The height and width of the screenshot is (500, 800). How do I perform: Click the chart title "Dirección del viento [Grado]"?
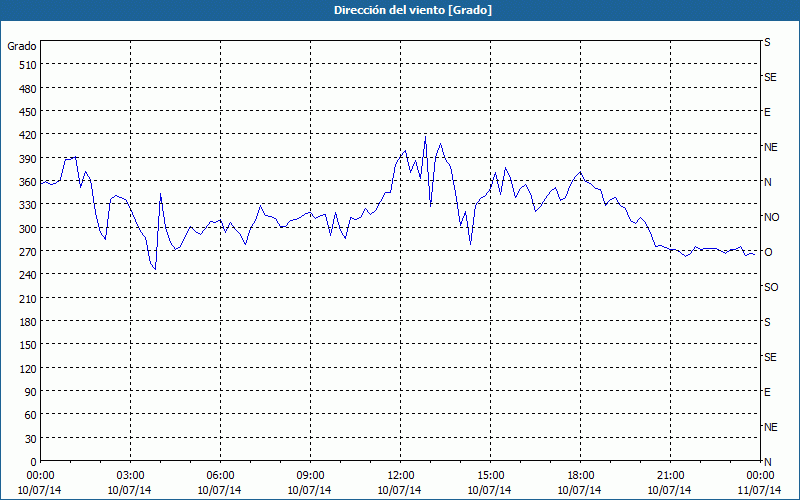(413, 10)
